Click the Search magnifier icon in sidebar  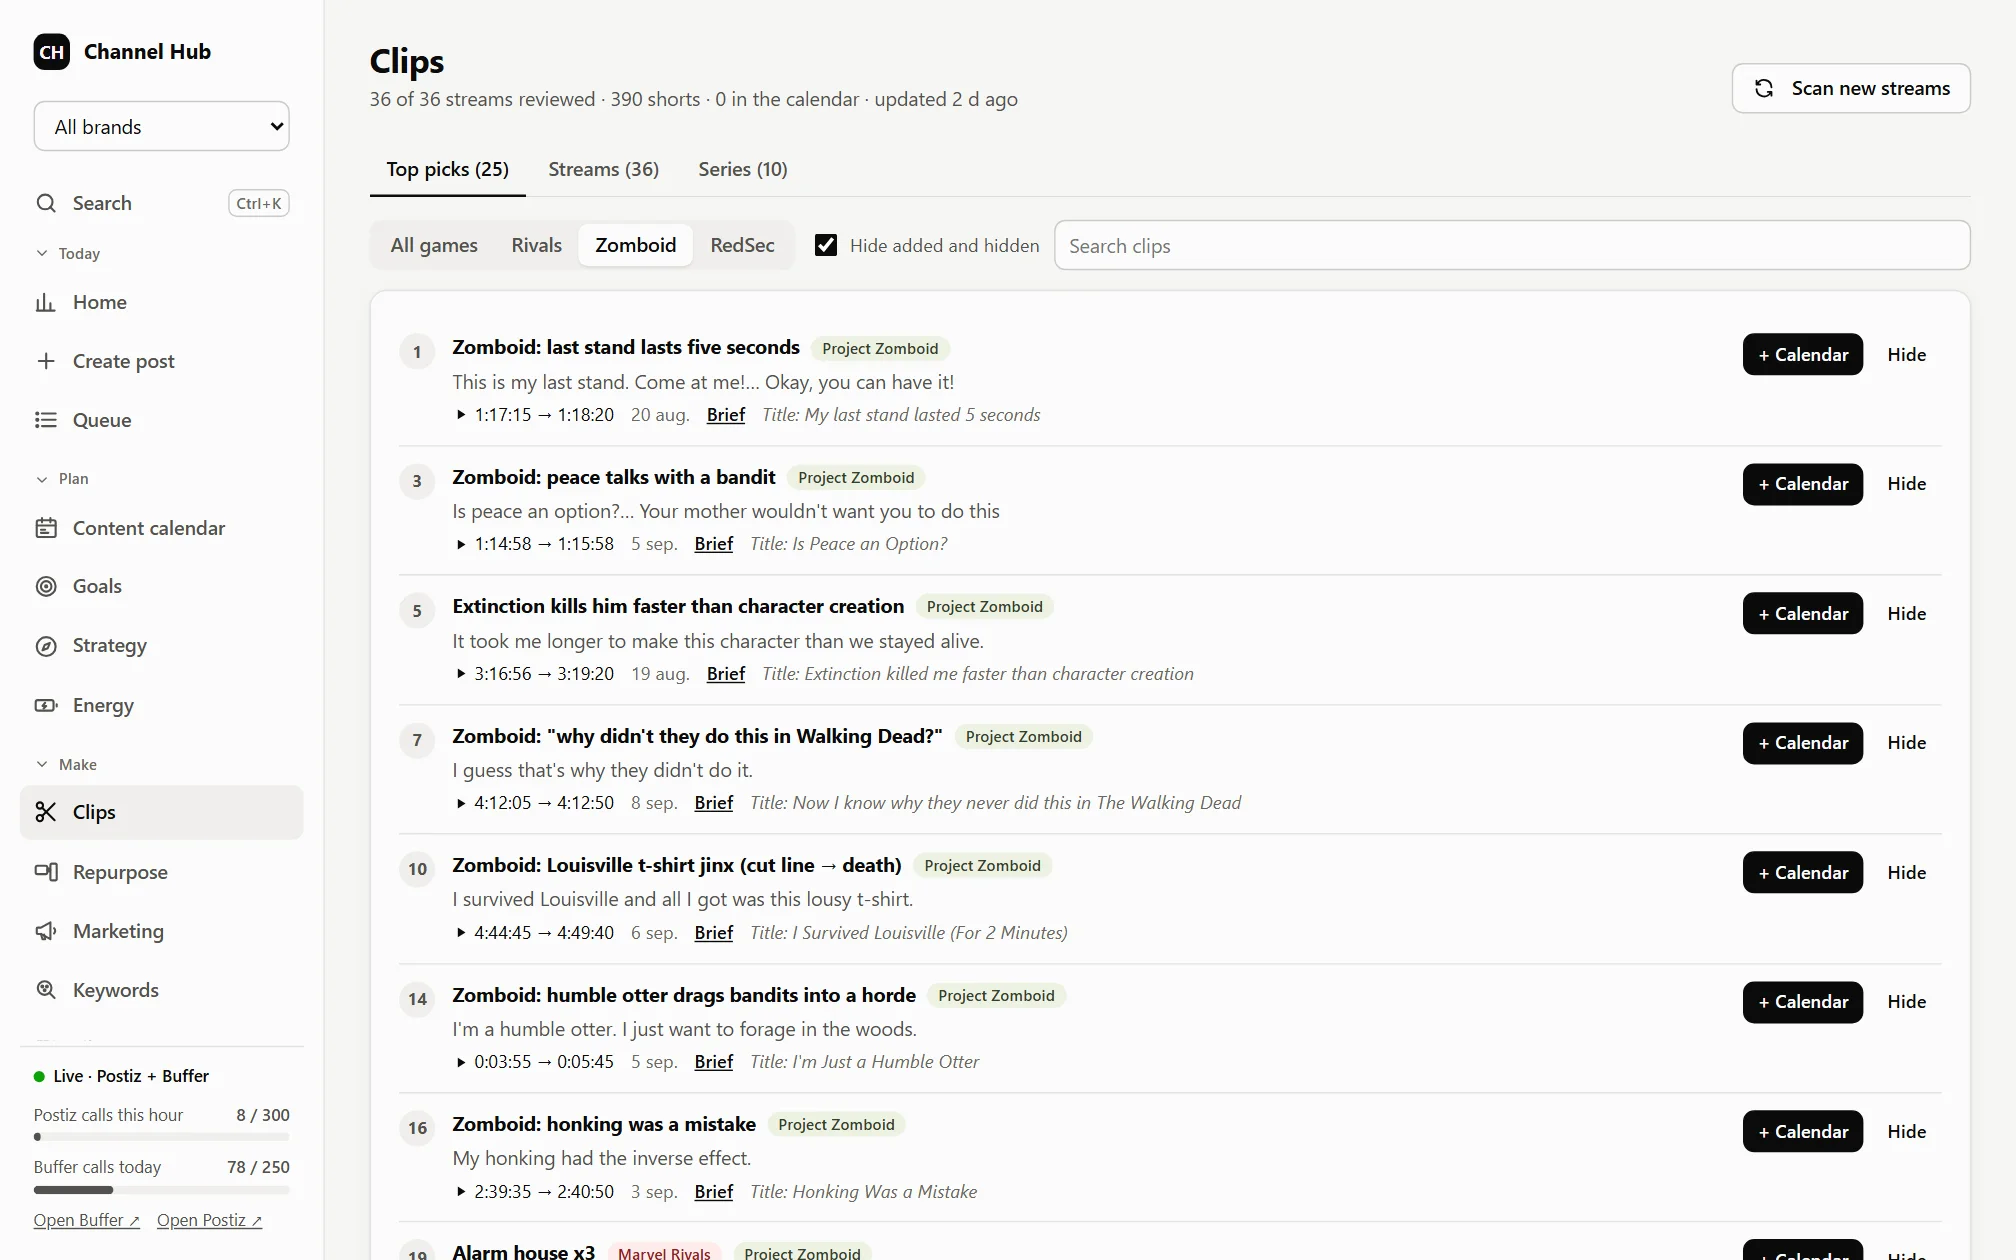coord(46,203)
